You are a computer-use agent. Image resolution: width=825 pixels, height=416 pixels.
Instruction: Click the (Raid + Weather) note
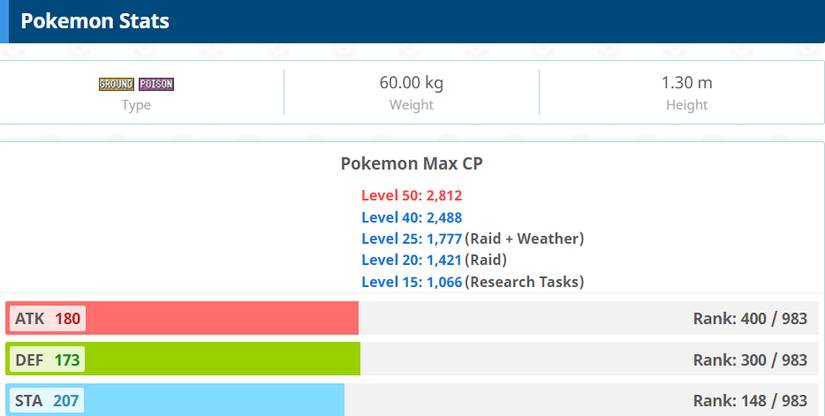pos(525,239)
